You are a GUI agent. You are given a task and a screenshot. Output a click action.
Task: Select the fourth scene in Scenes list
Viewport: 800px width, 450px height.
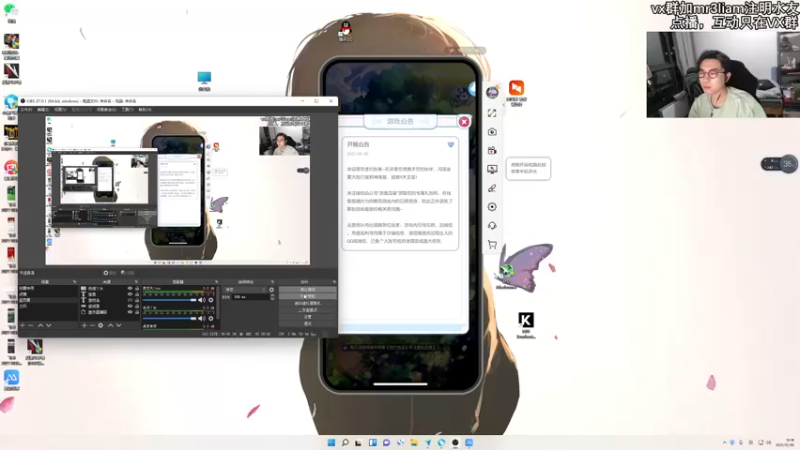[48, 306]
